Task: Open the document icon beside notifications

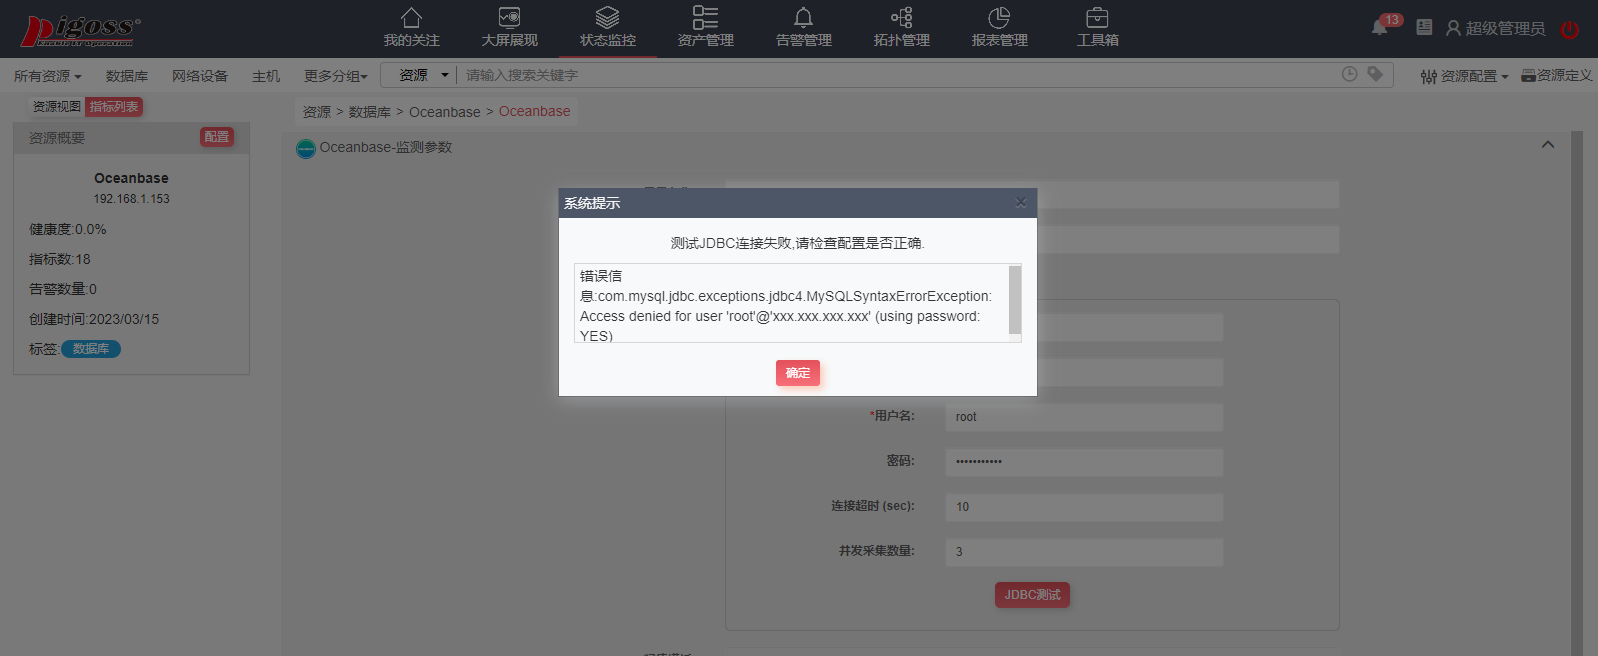Action: pos(1424,27)
